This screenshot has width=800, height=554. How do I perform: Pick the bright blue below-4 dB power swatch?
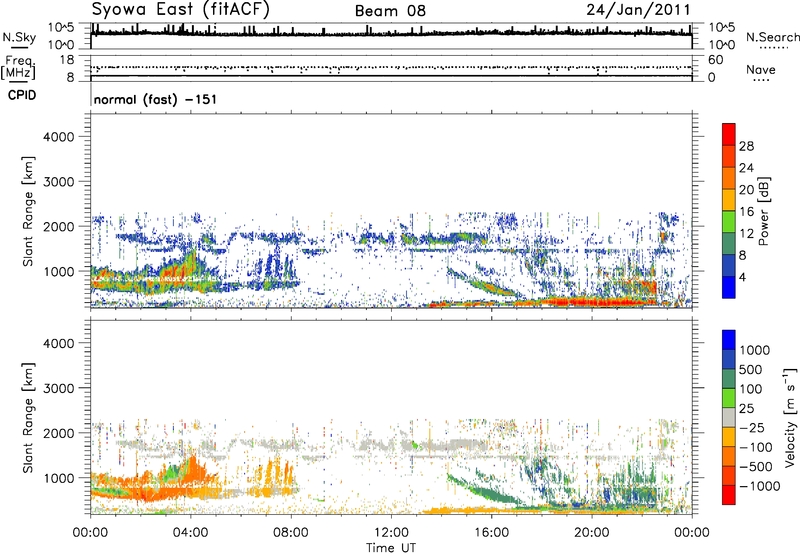pyautogui.click(x=729, y=288)
